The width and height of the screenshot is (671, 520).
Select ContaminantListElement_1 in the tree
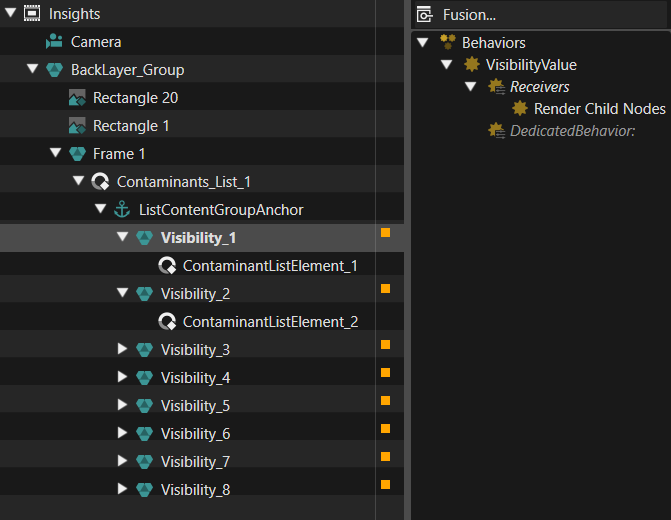[270, 266]
